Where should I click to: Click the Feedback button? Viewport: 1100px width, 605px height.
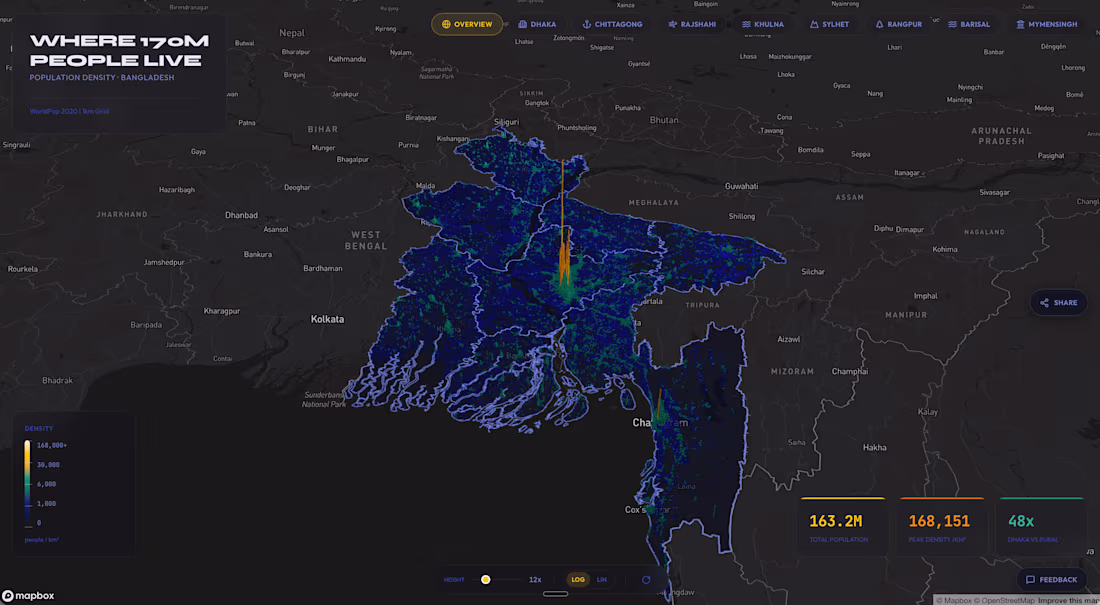coord(1051,579)
